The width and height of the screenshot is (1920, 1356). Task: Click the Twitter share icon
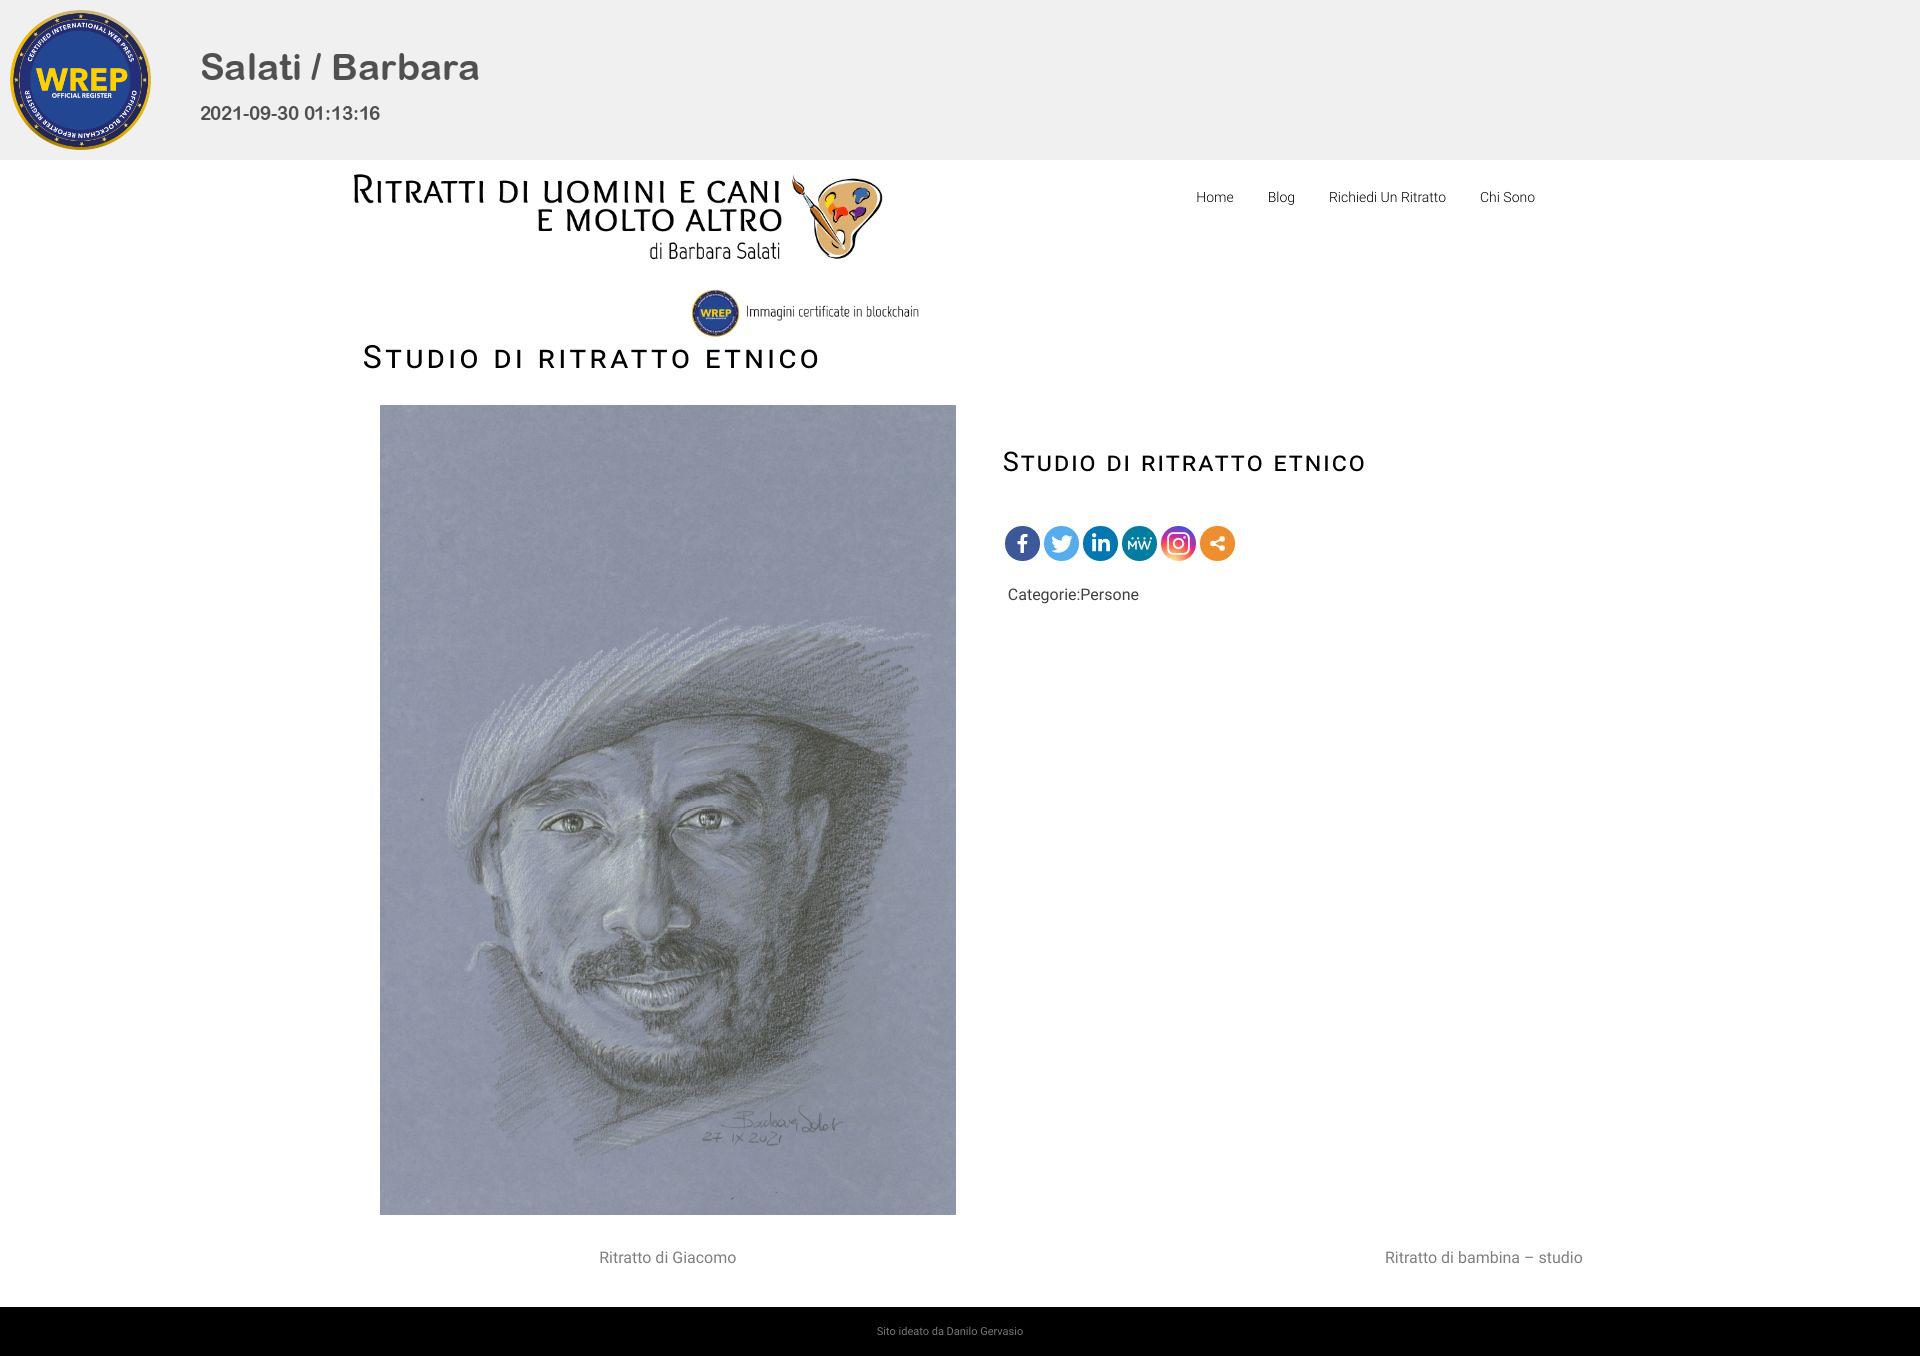[1061, 544]
